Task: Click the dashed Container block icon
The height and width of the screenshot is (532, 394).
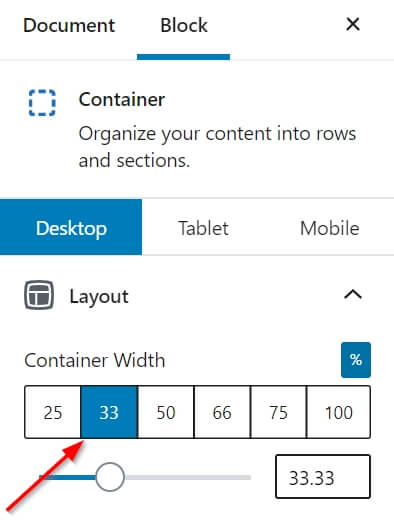Action: (42, 103)
